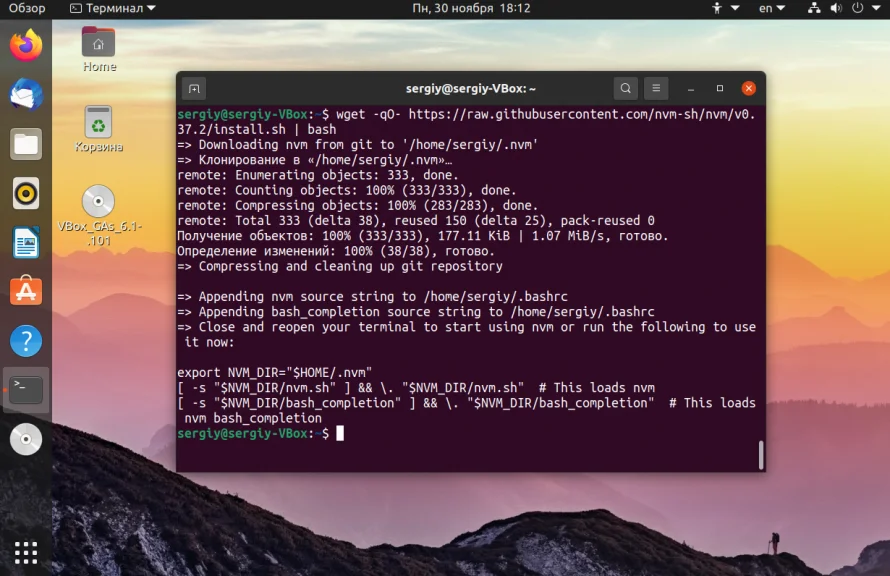Open the Files manager in dock
Image resolution: width=890 pixels, height=576 pixels.
(x=26, y=144)
